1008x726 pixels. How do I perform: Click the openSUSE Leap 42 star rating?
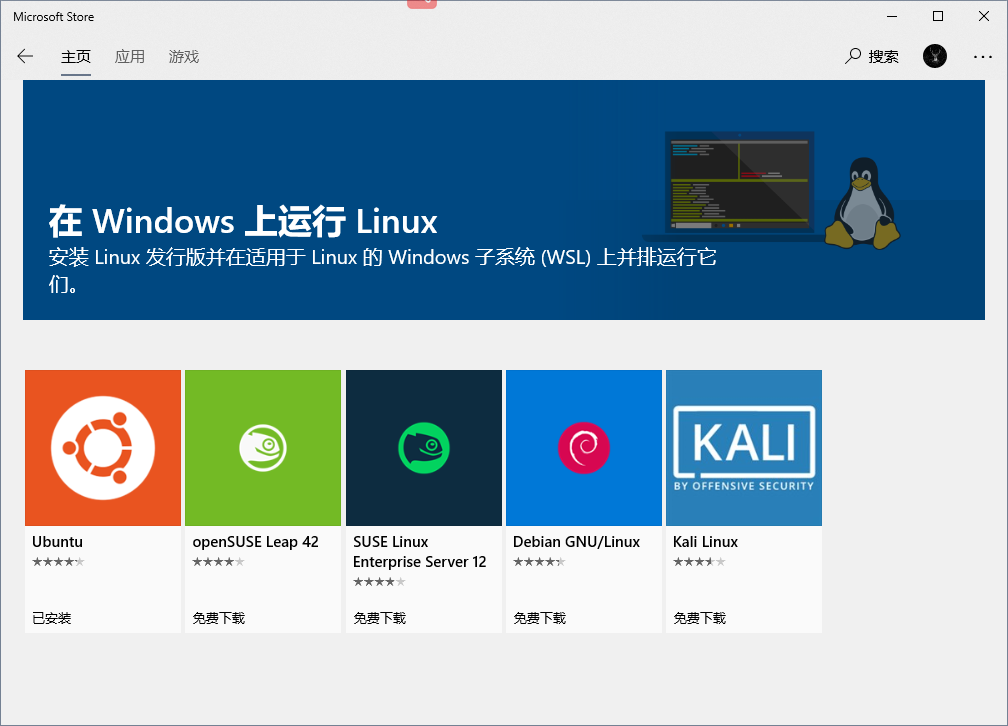219,562
